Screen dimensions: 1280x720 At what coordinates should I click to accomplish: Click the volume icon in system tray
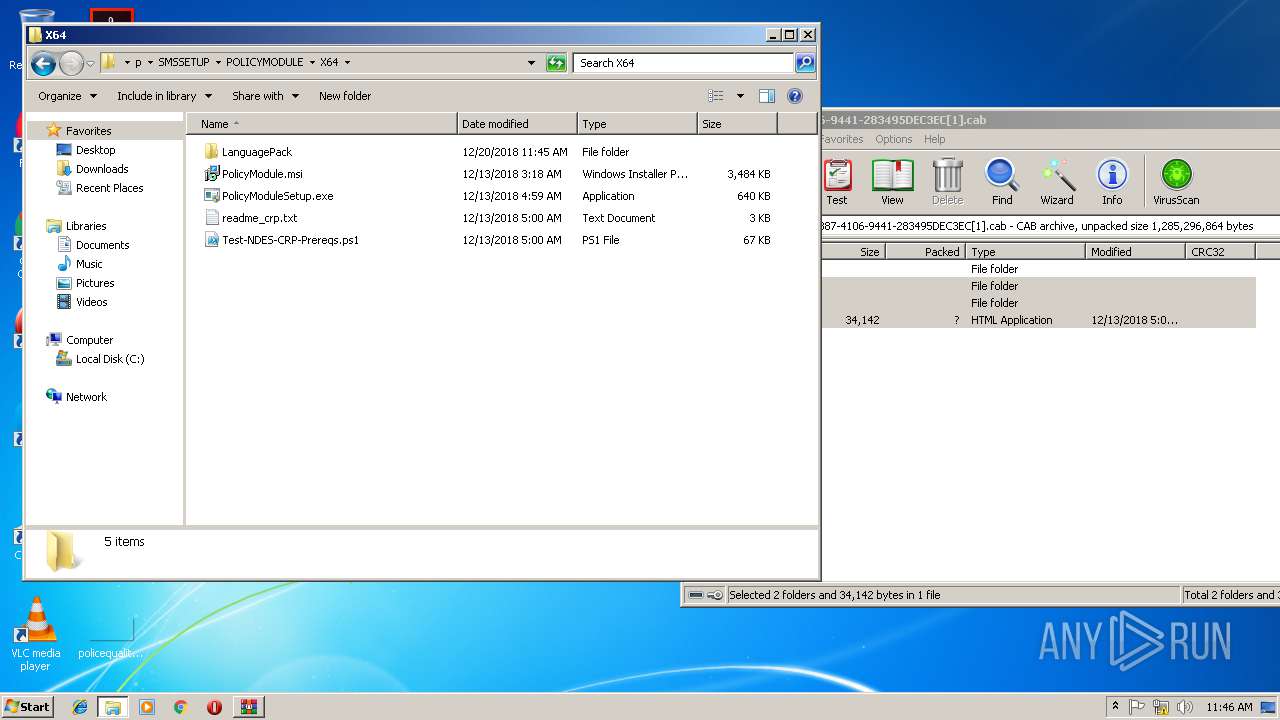[1185, 707]
